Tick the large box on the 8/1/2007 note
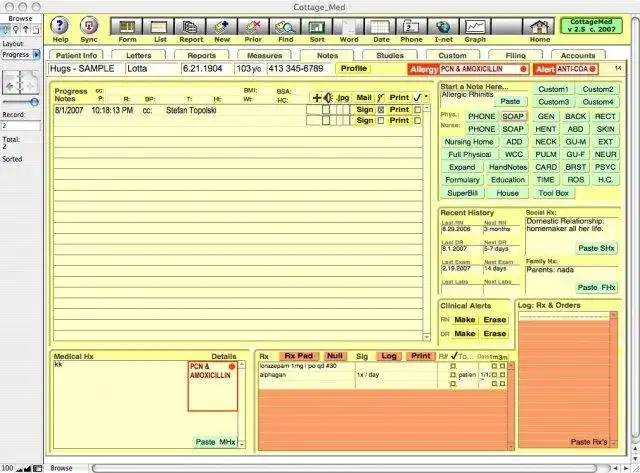This screenshot has width=640, height=473. [326, 110]
